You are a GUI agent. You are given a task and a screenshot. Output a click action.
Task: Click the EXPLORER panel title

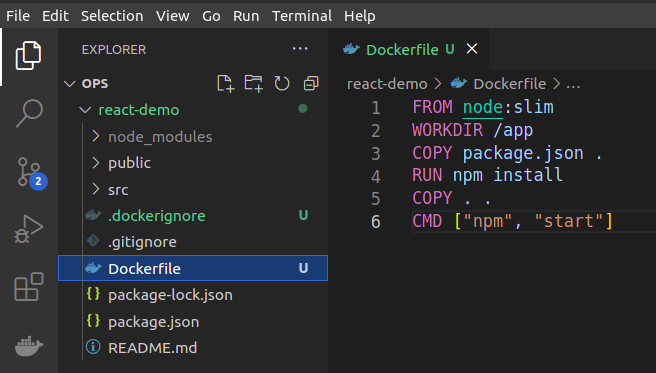click(114, 49)
